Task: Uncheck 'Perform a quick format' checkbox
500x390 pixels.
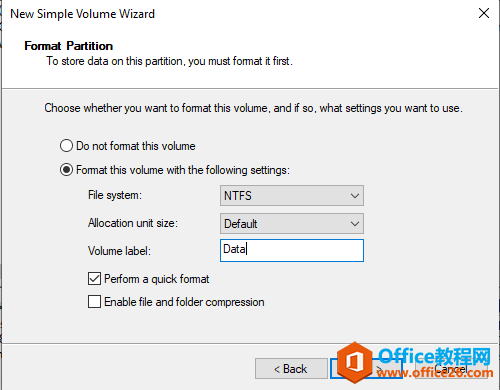Action: pos(94,279)
